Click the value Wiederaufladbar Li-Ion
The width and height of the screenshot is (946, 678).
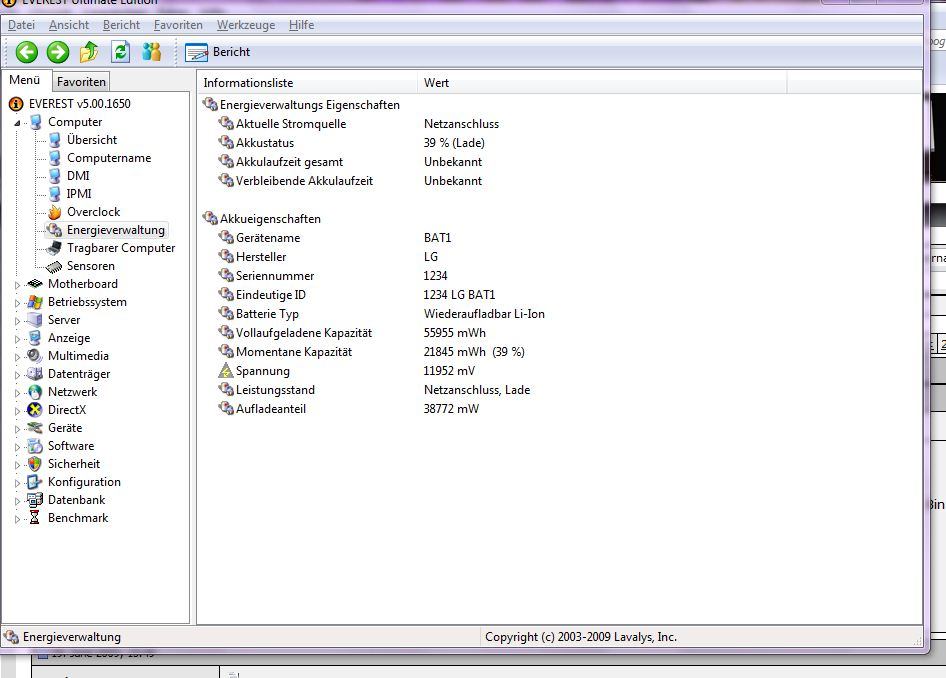coord(484,314)
